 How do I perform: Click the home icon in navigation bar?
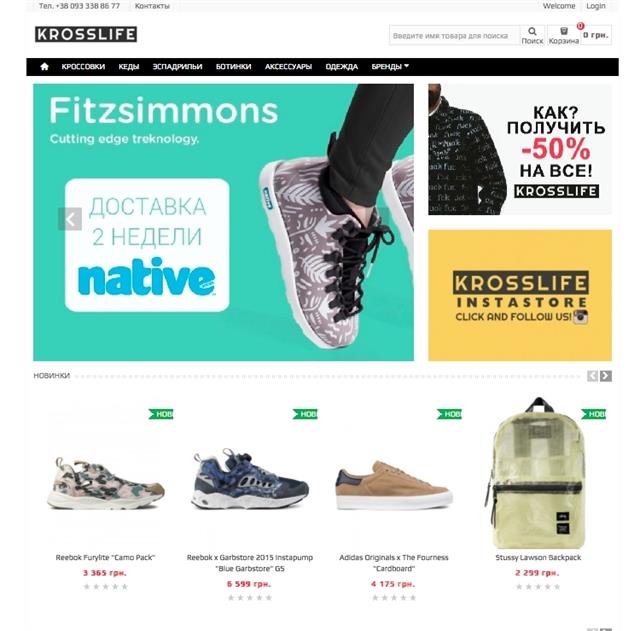[44, 67]
